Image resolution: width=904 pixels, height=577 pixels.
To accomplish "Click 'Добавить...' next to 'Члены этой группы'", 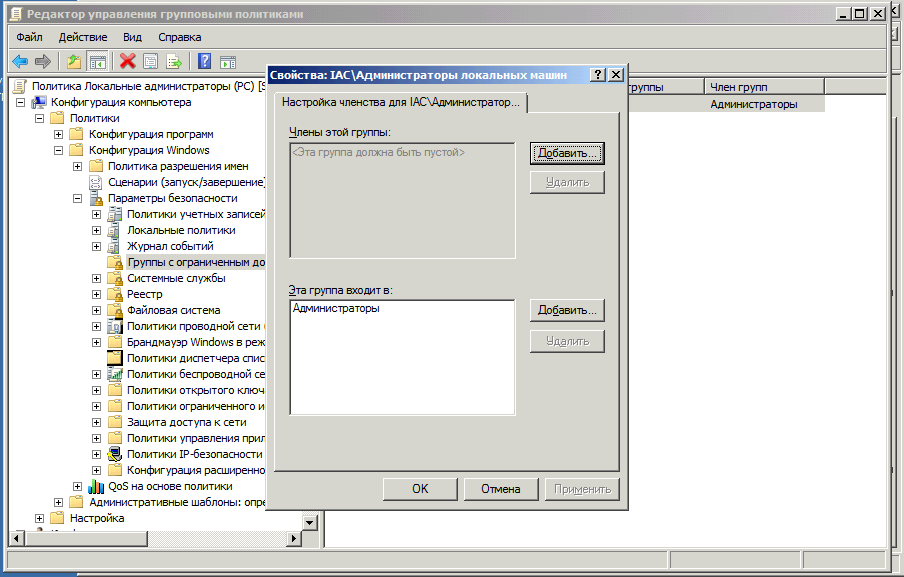I will click(x=567, y=154).
